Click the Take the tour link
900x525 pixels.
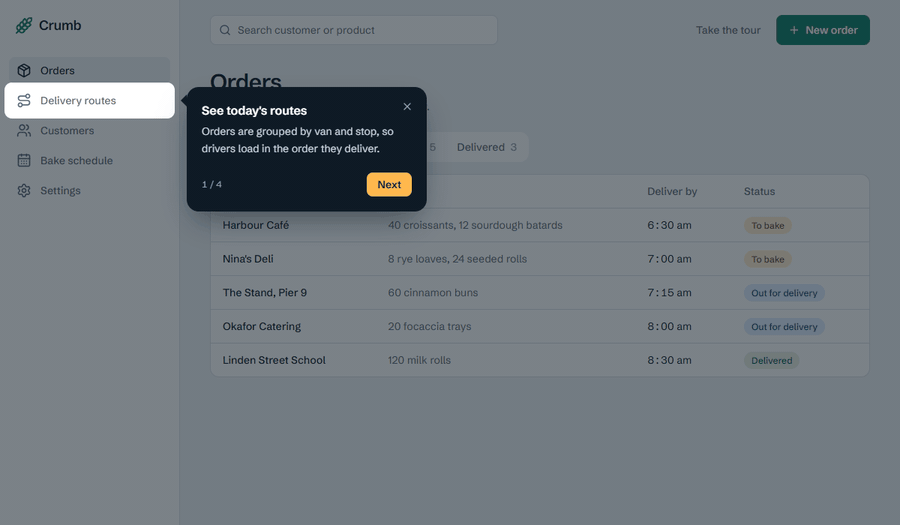tap(728, 30)
